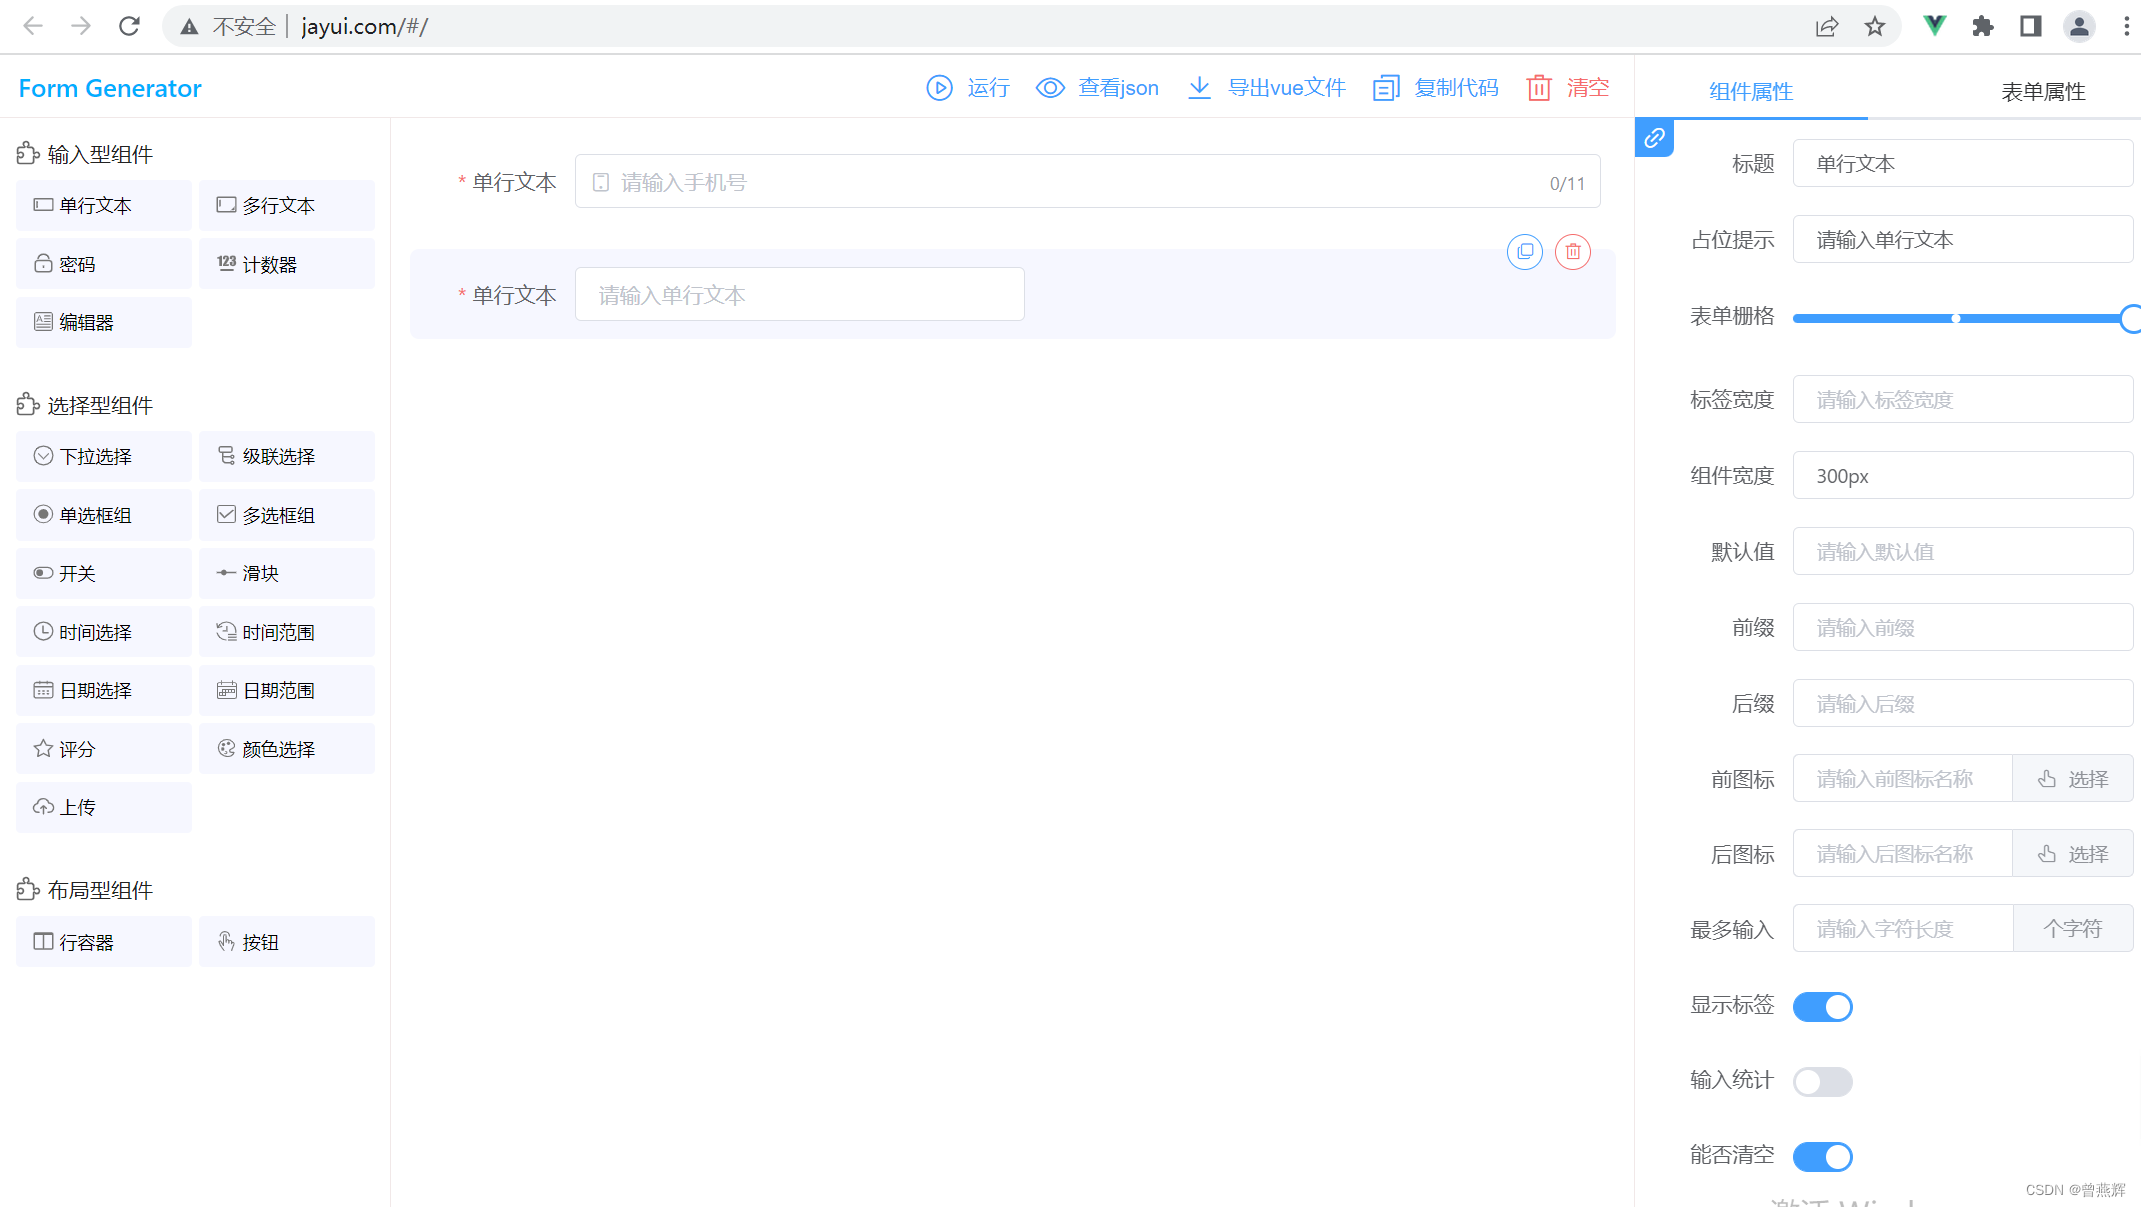Image resolution: width=2141 pixels, height=1207 pixels.
Task: Enable the 输入统计 switch
Action: [x=1822, y=1081]
